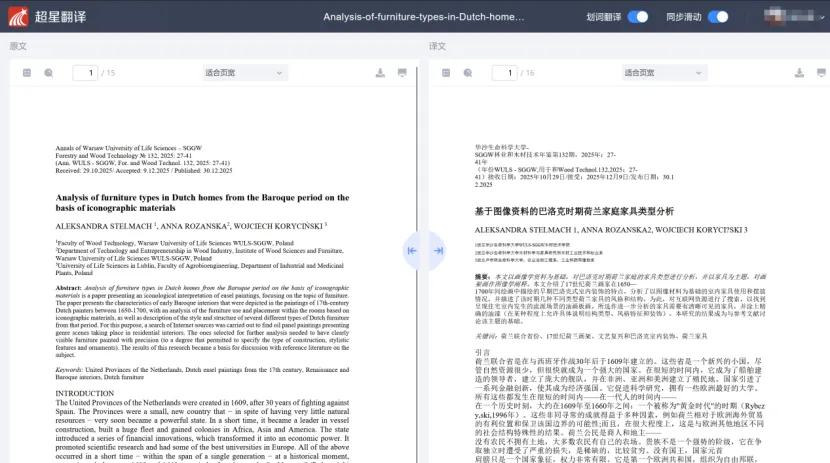
Task: Open thumbnail sidebar in original panel
Action: coord(27,73)
